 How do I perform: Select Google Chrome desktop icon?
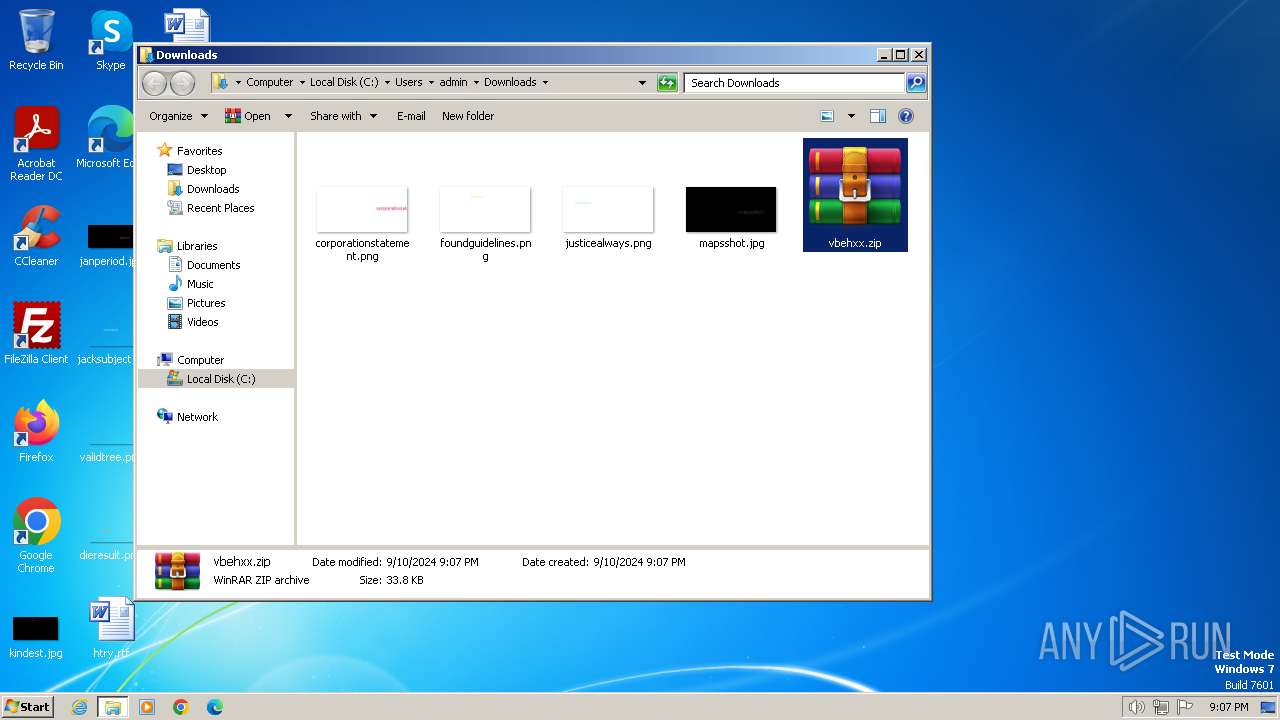[x=36, y=535]
